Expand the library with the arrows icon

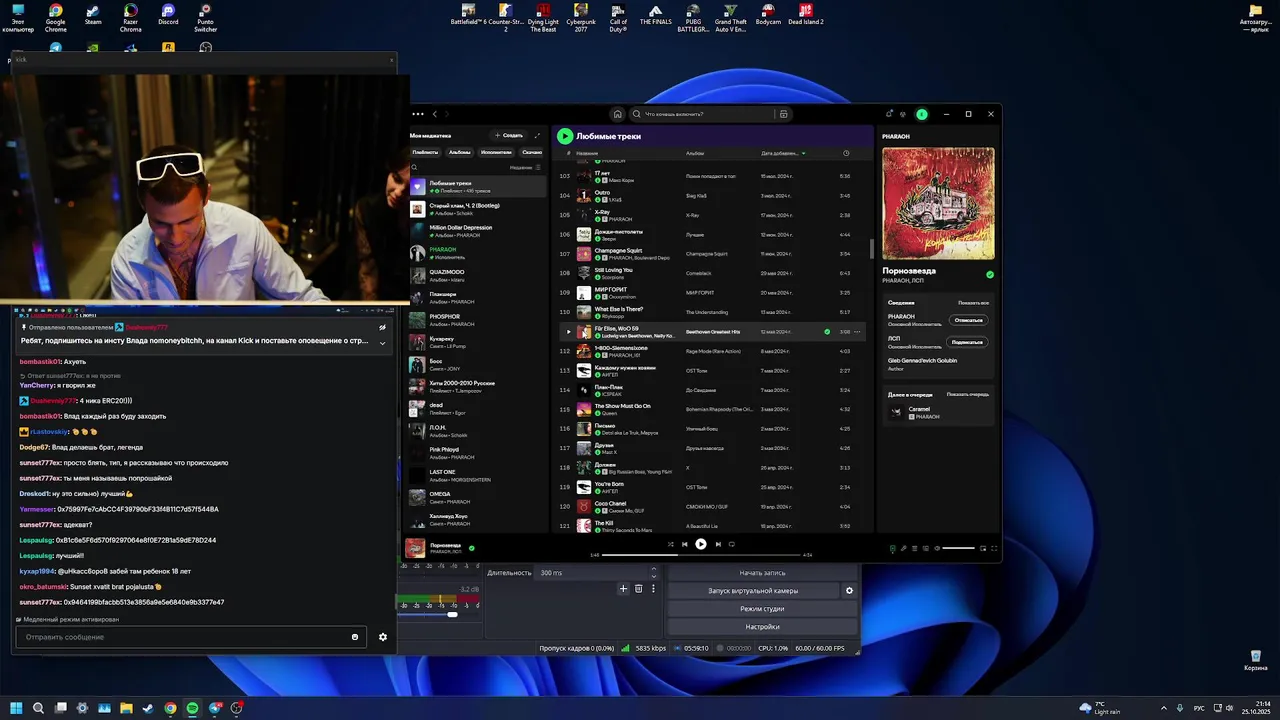coord(537,135)
